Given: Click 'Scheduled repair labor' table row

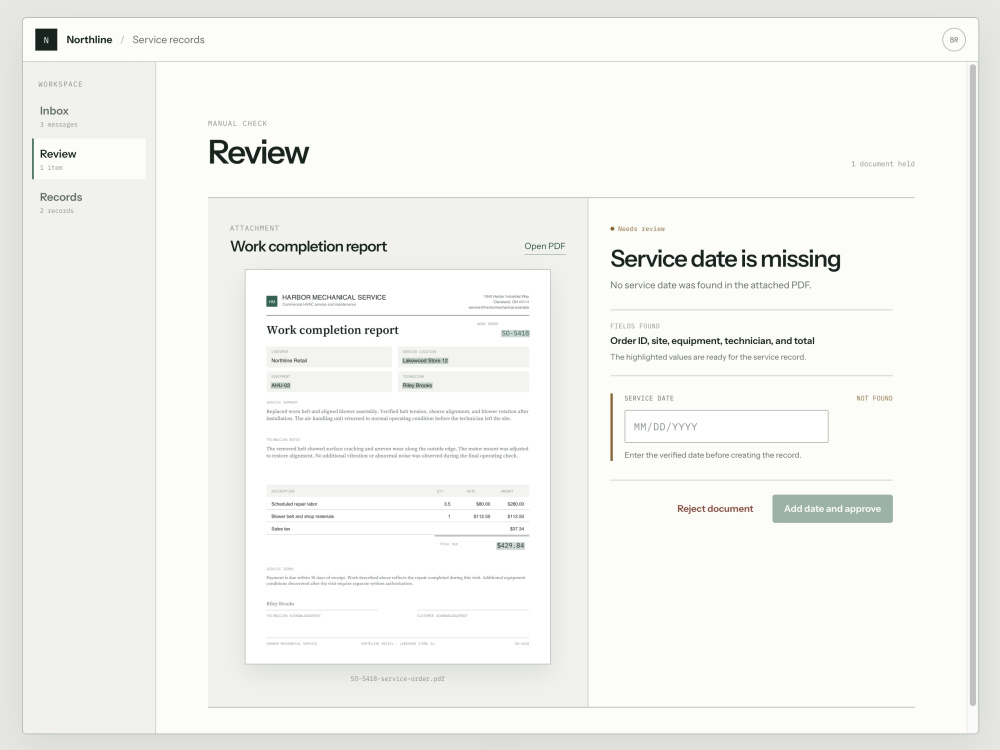Looking at the screenshot, I should tap(398, 504).
